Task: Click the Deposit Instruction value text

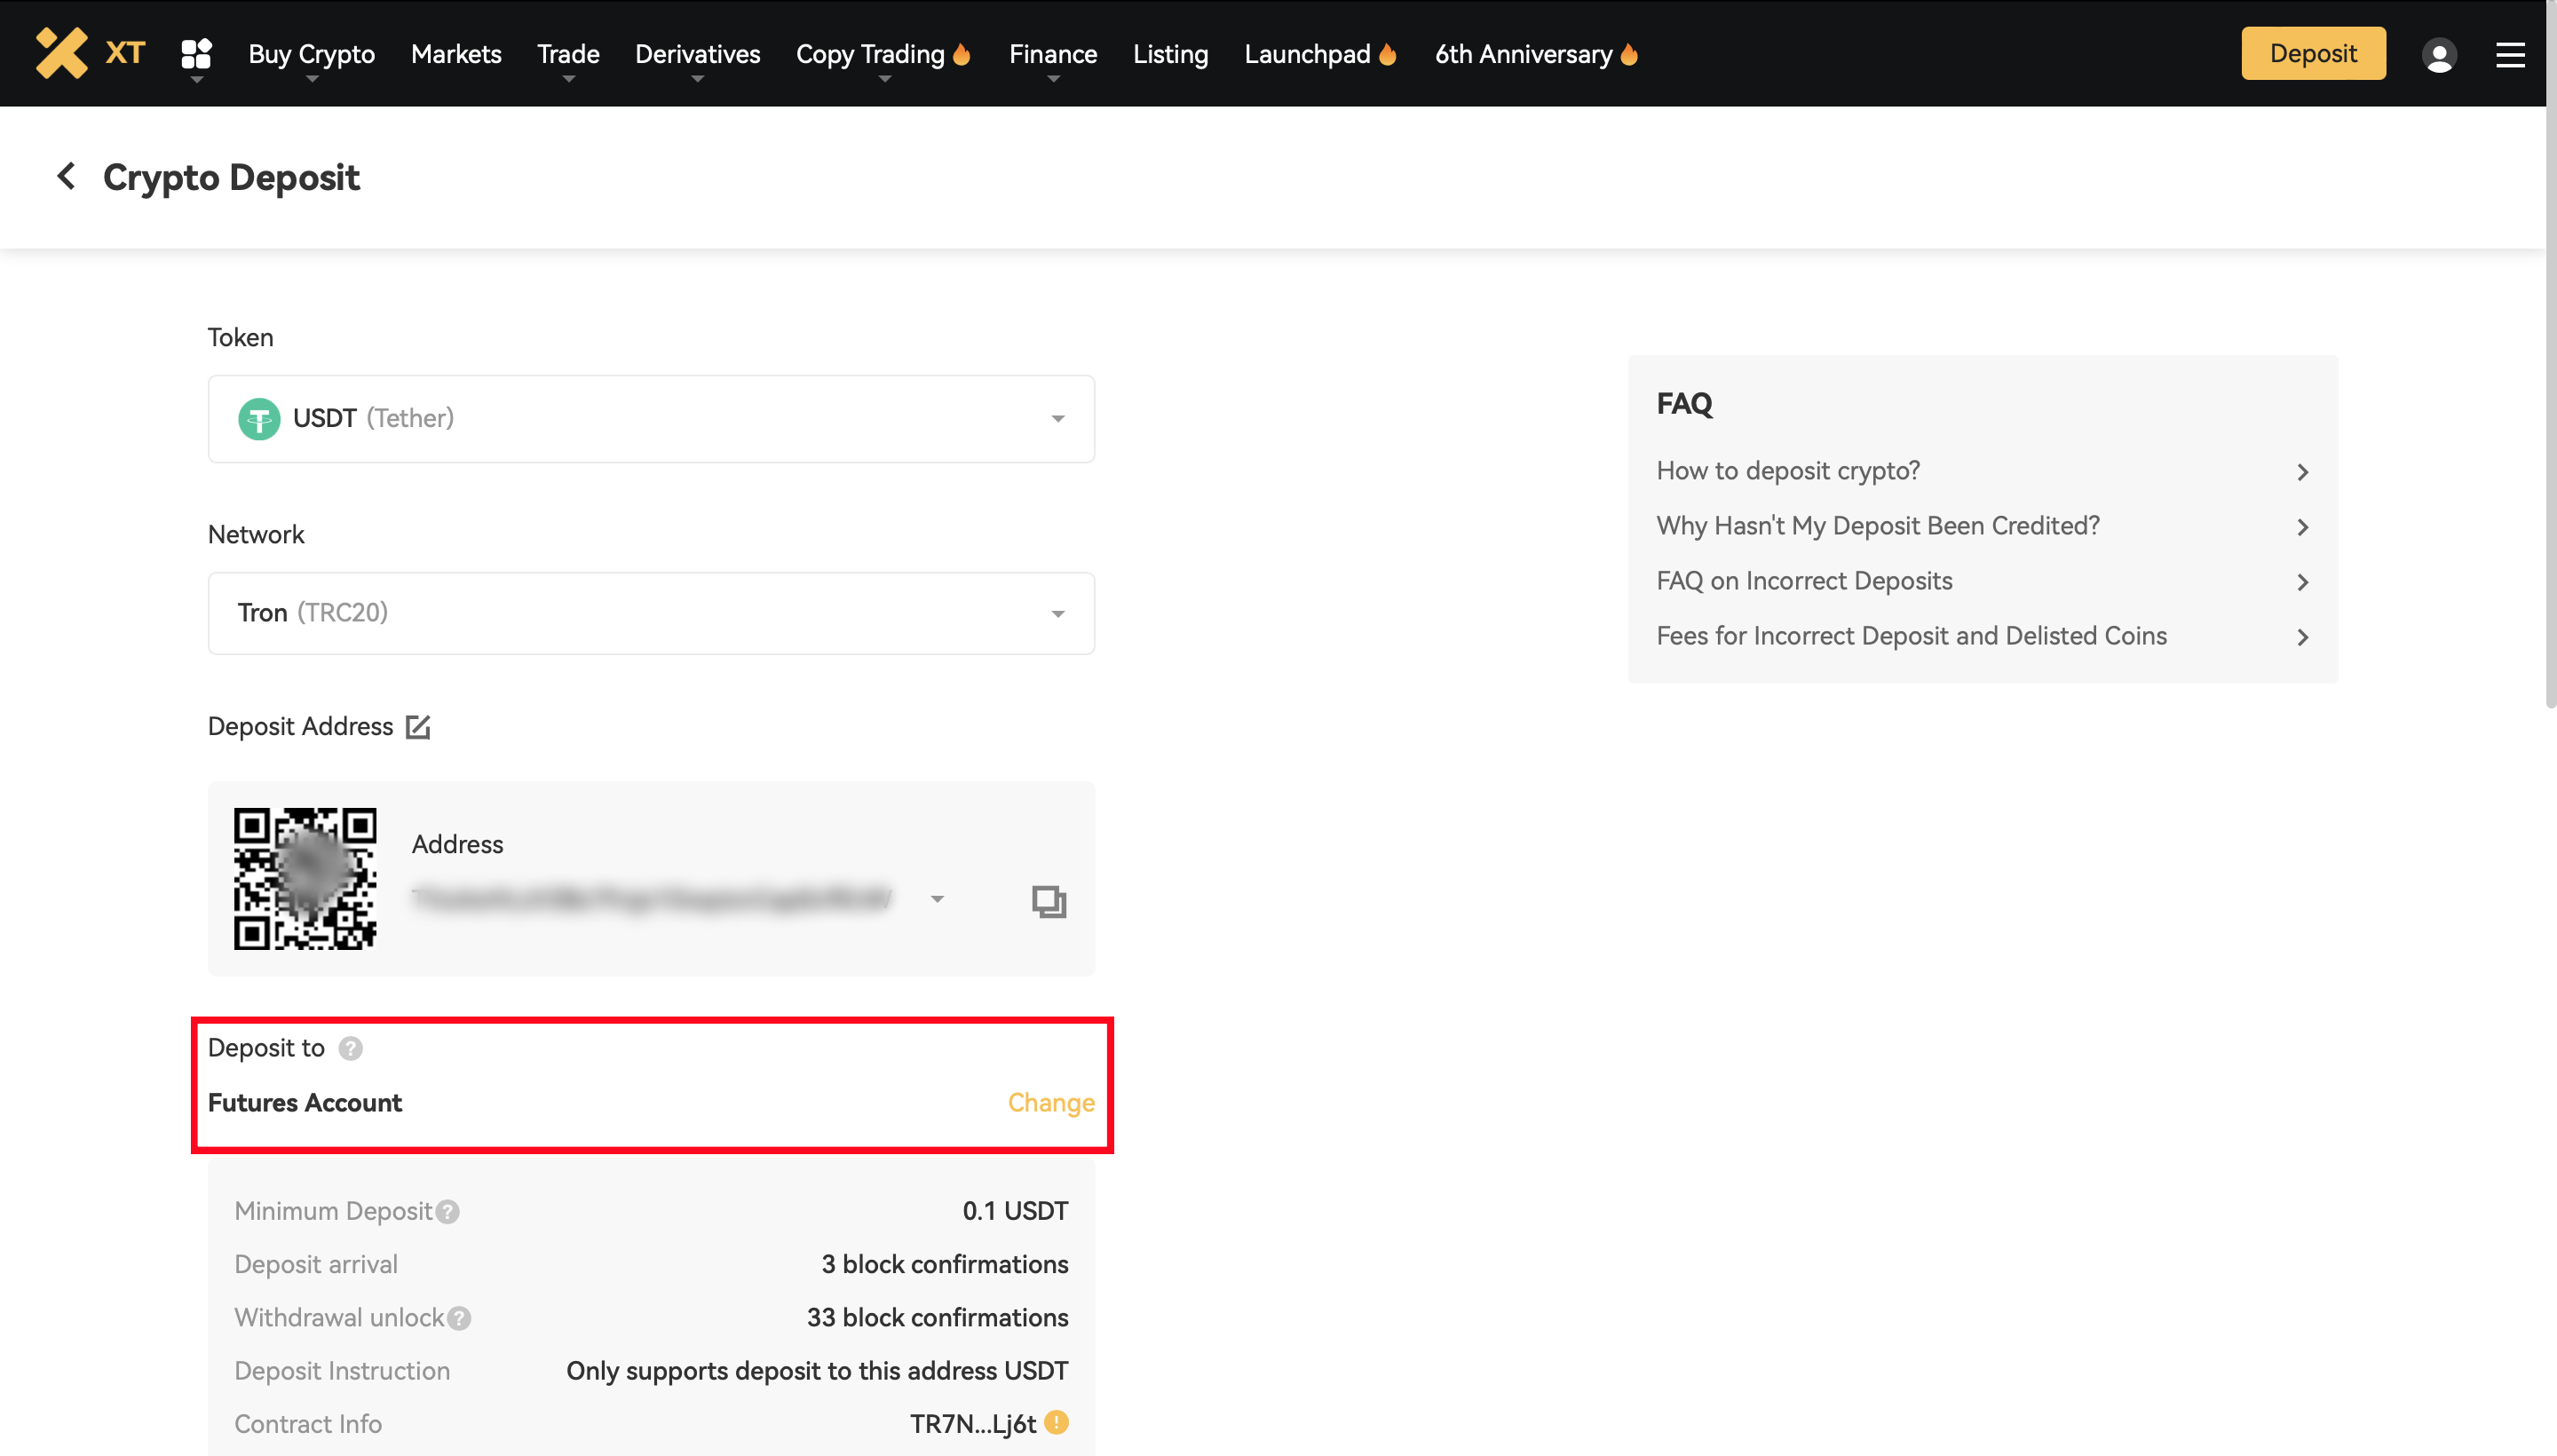Action: pos(817,1370)
